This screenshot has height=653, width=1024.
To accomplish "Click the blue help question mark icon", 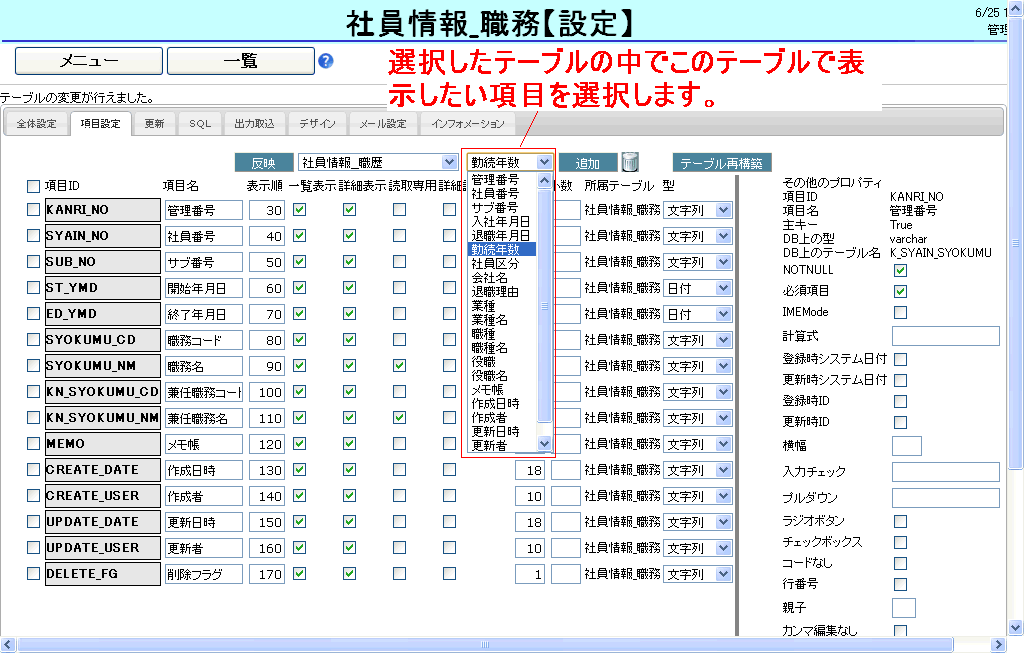I will [x=325, y=61].
